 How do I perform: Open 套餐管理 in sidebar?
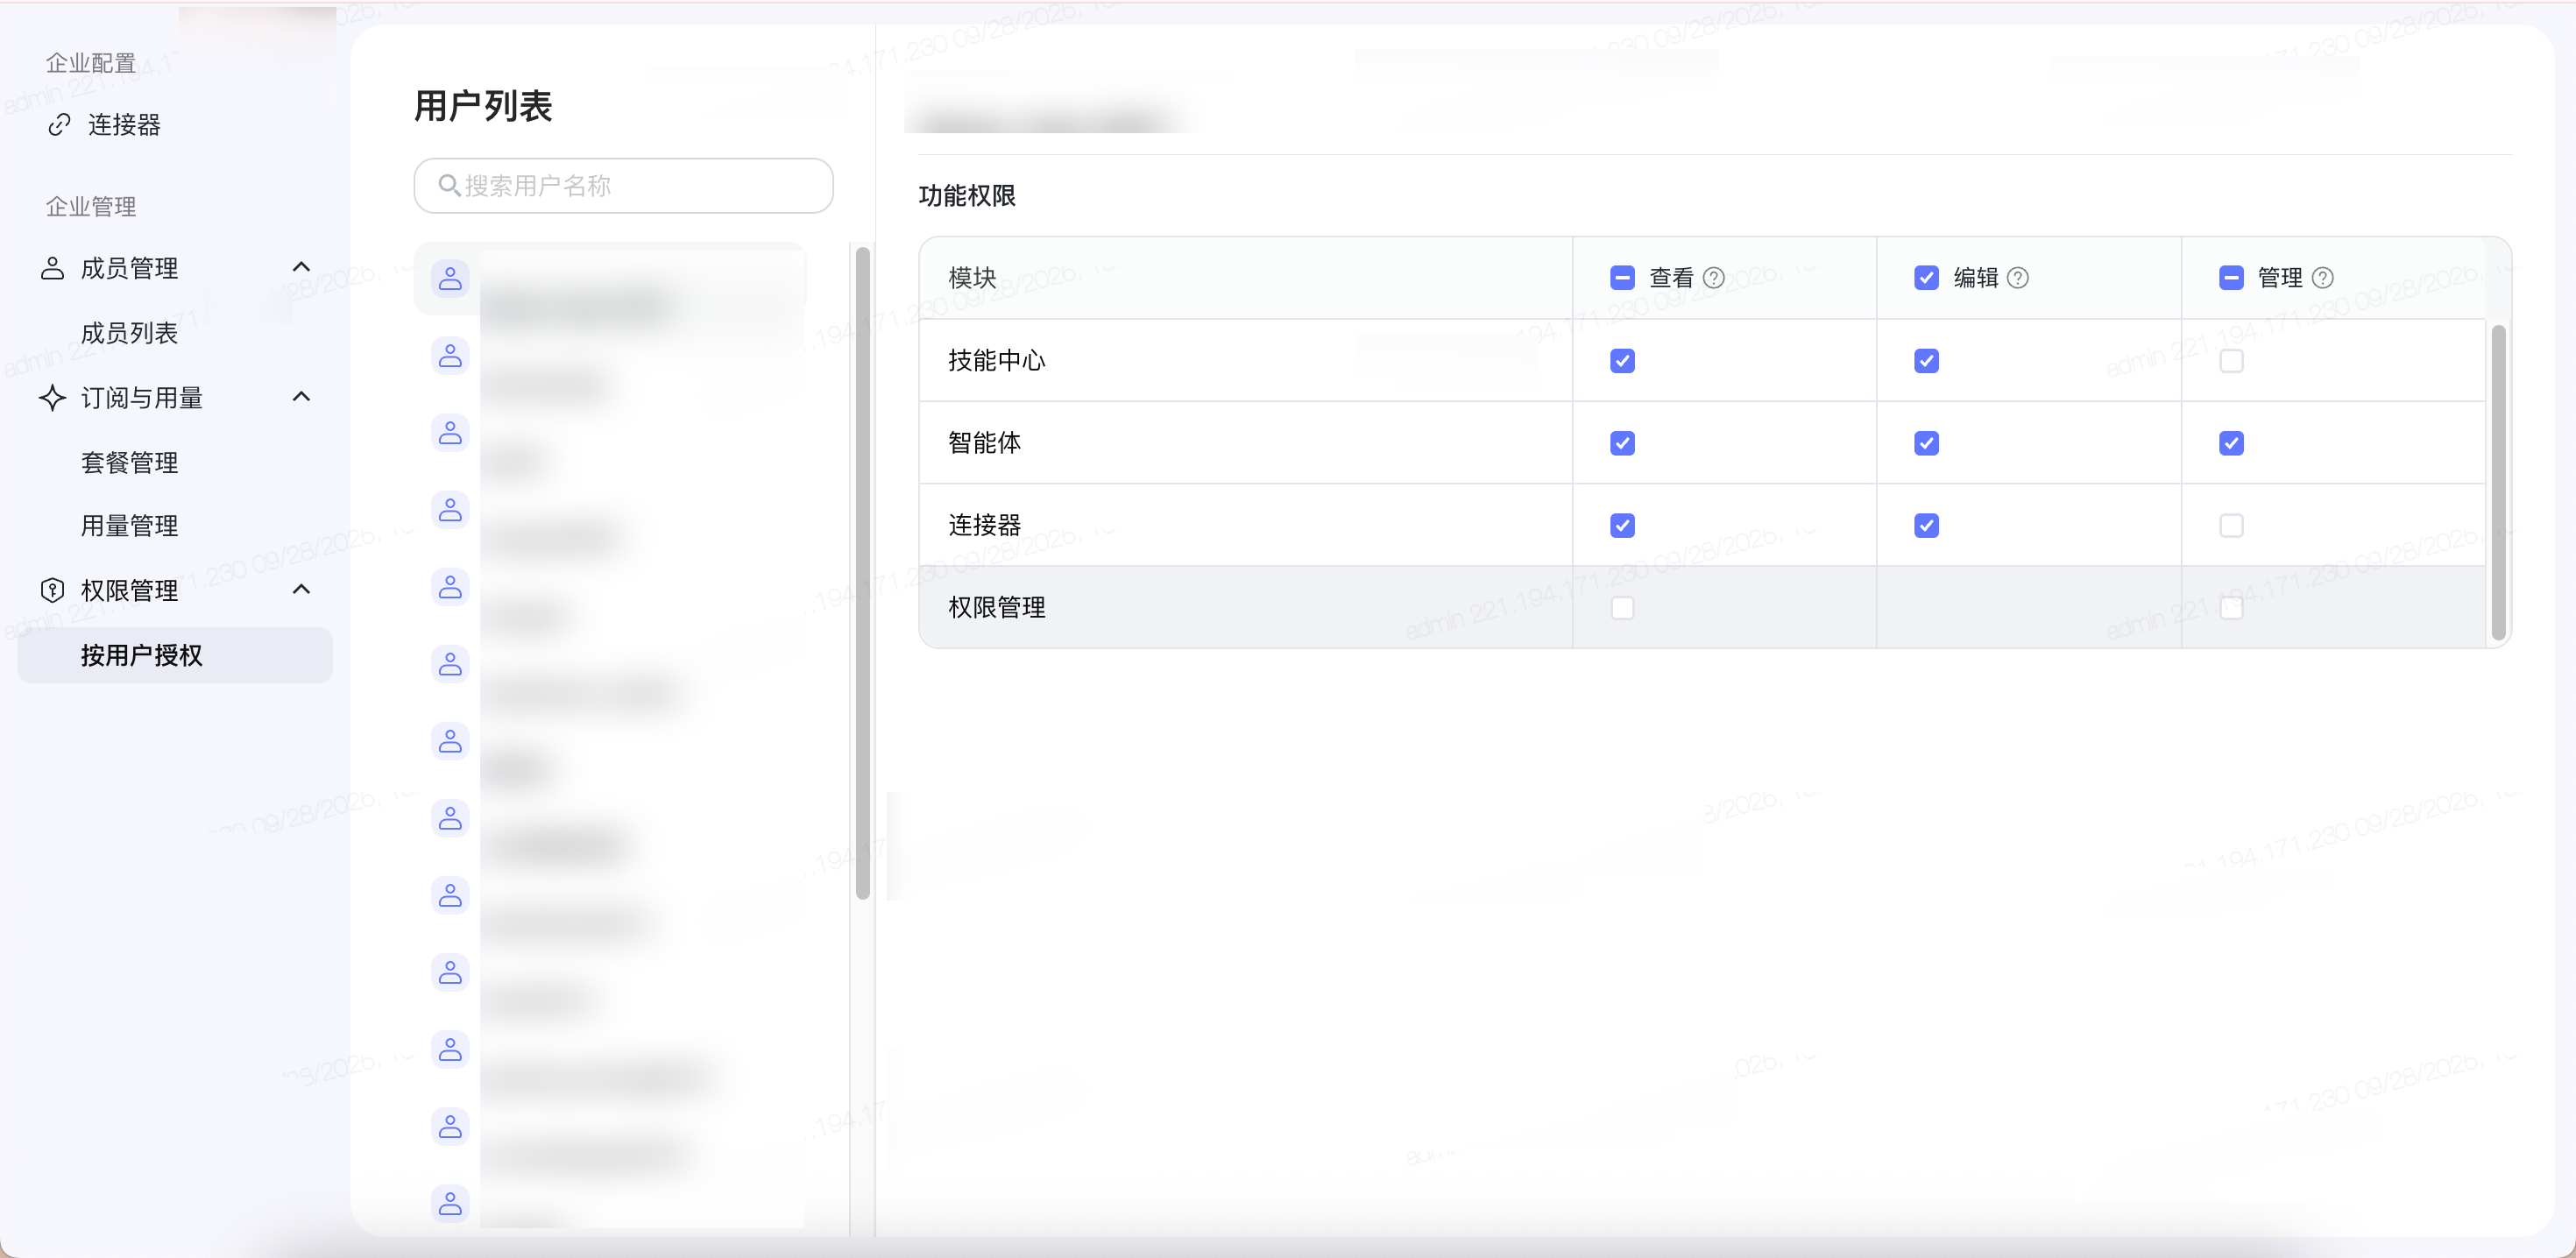(129, 463)
